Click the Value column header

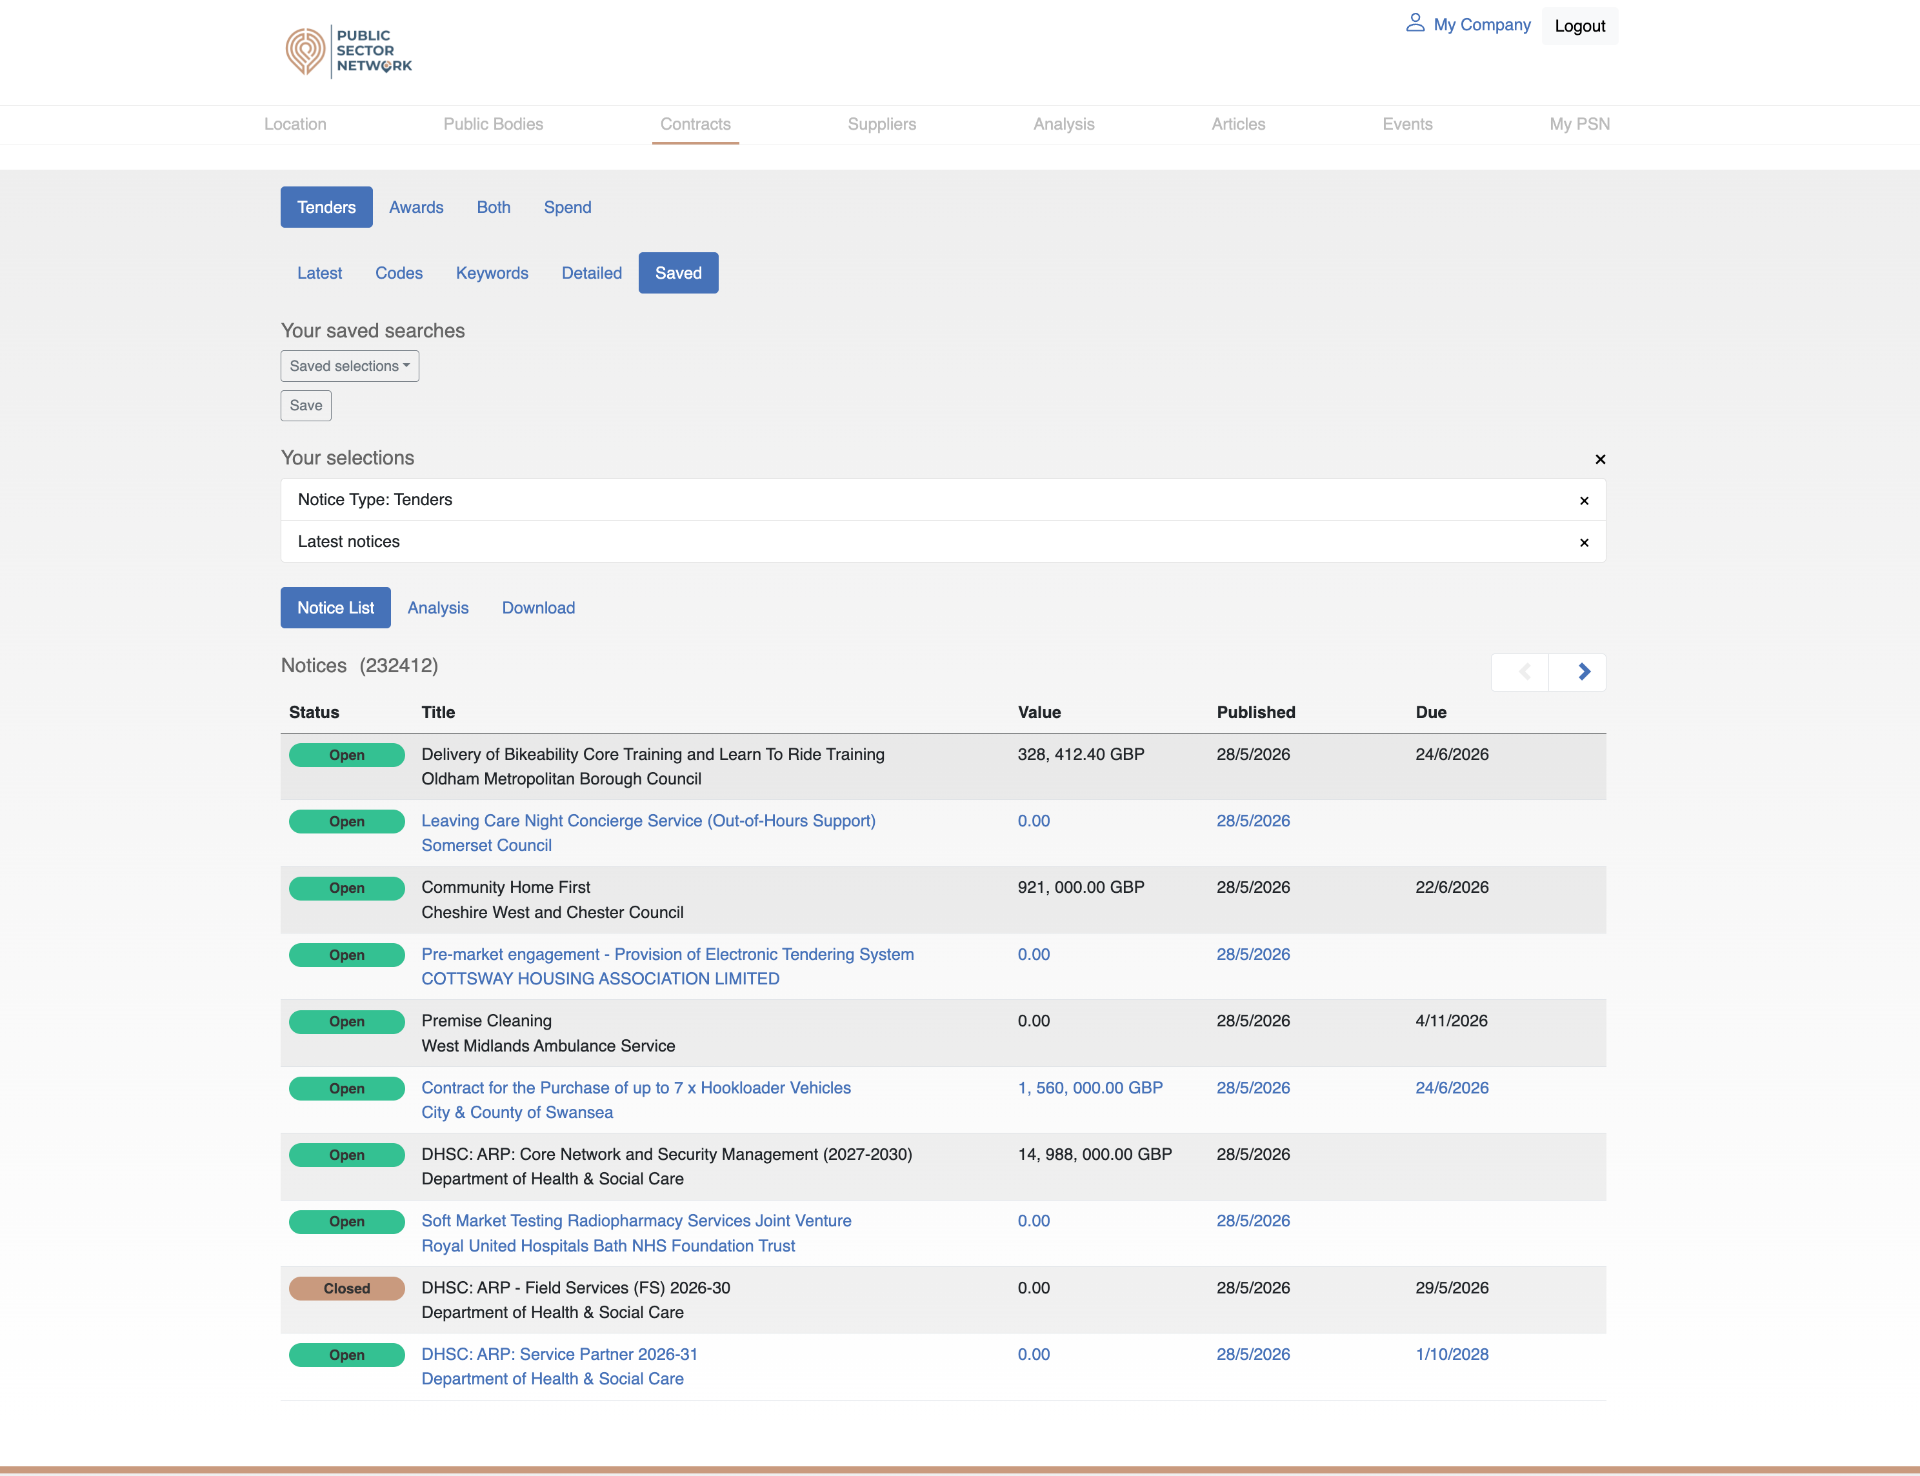1039,712
